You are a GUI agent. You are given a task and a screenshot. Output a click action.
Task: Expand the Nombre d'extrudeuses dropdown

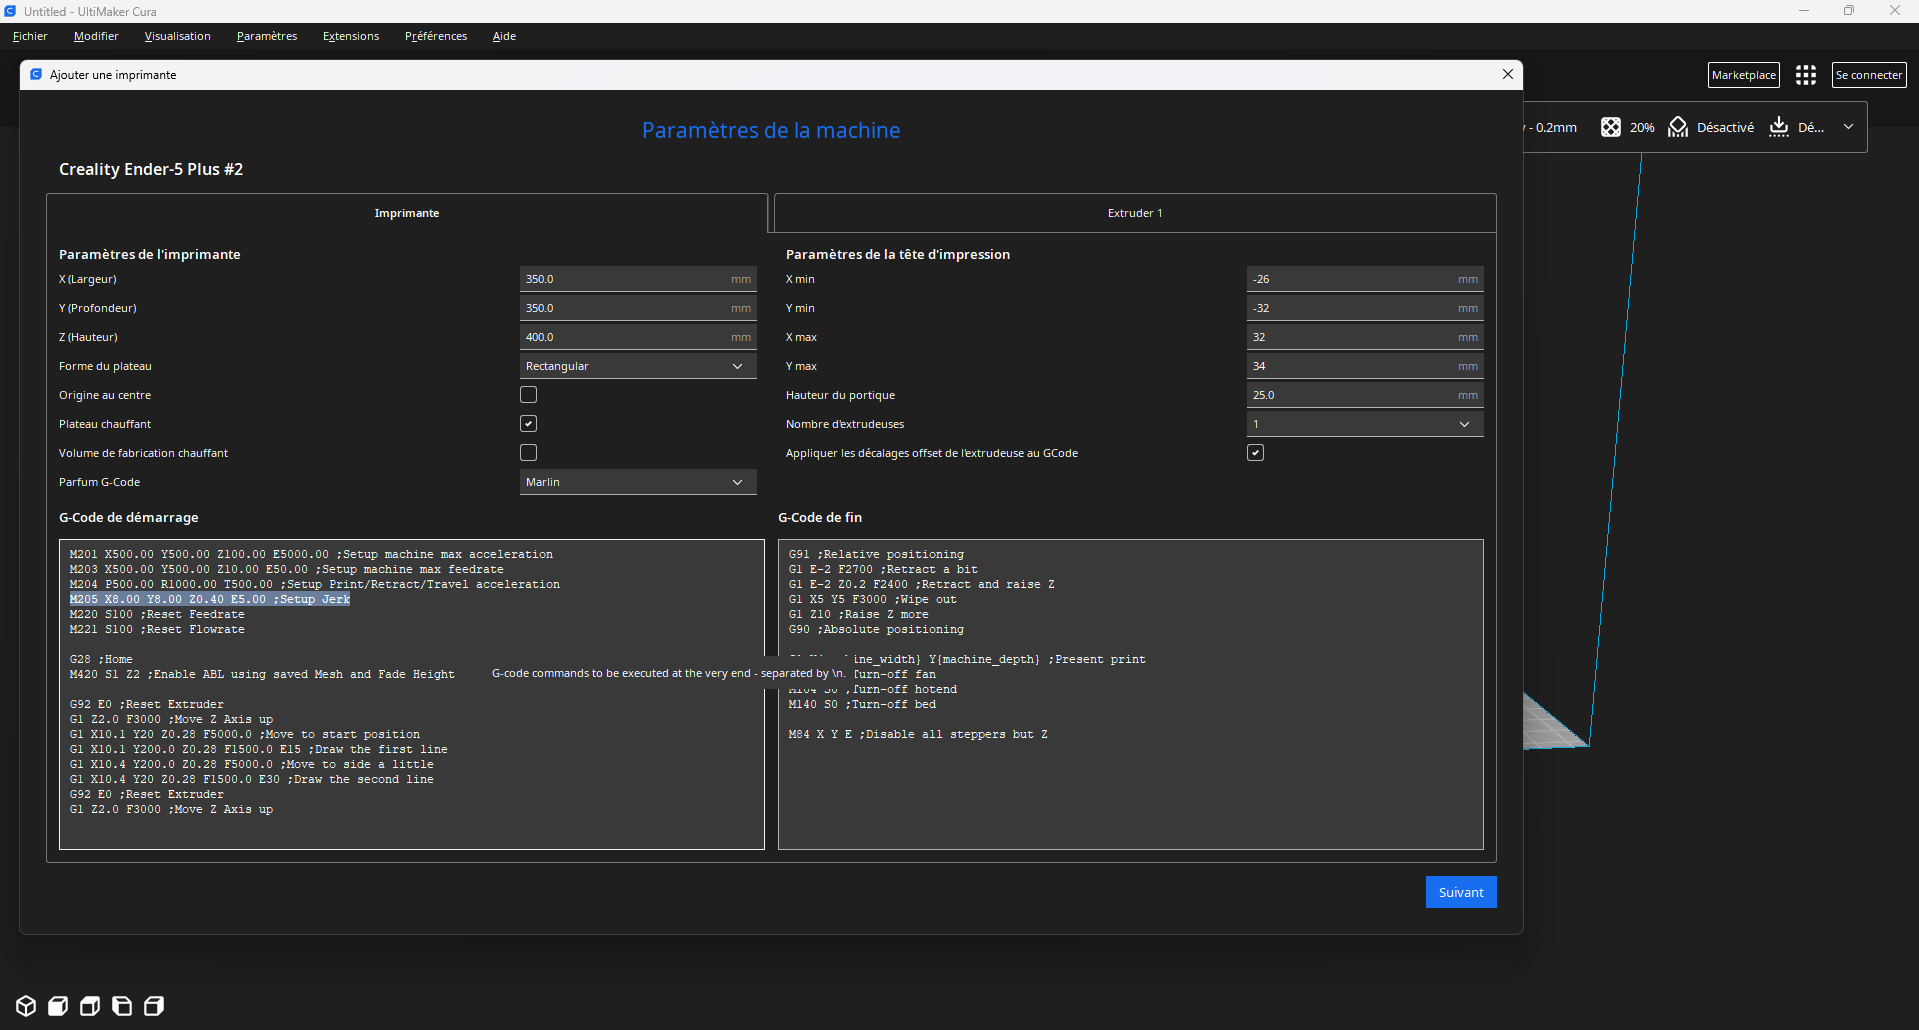[1364, 424]
